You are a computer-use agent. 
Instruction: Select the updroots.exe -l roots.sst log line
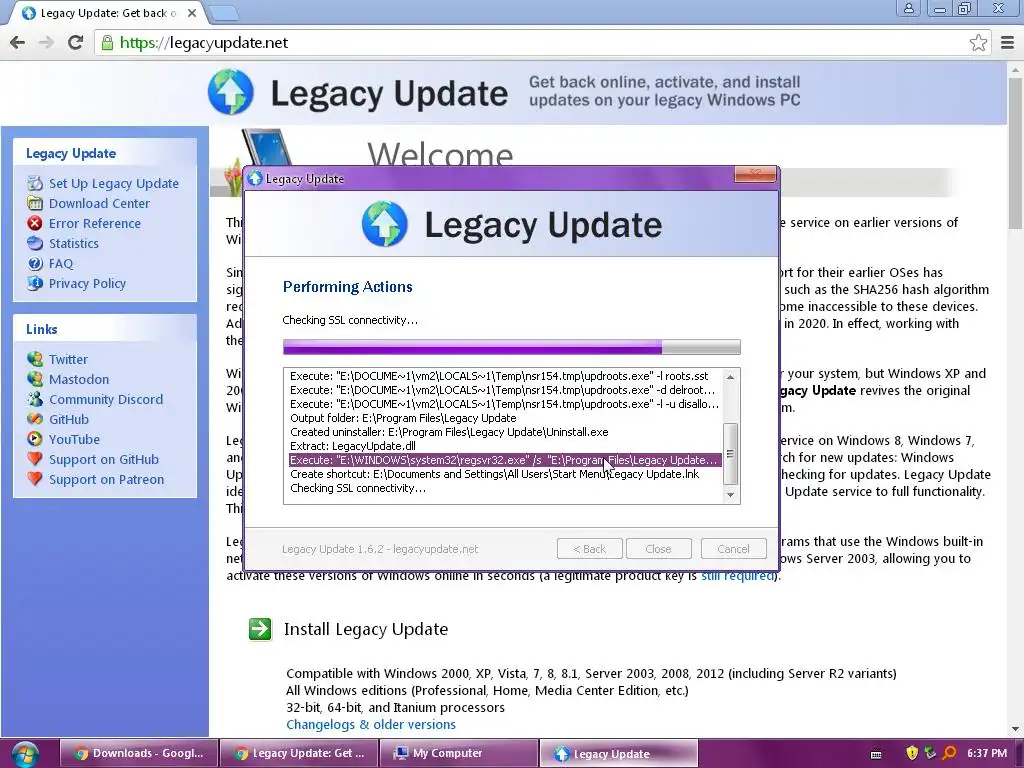499,376
